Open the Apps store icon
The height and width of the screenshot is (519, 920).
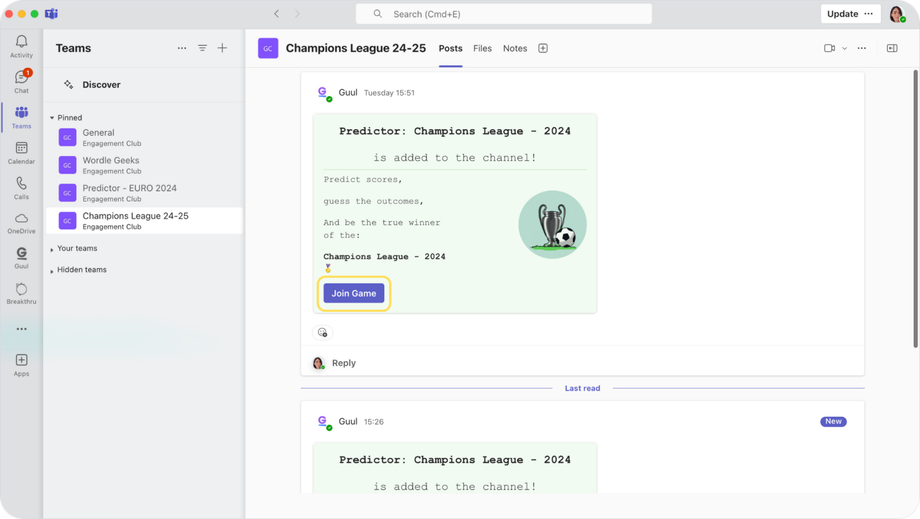(x=22, y=364)
